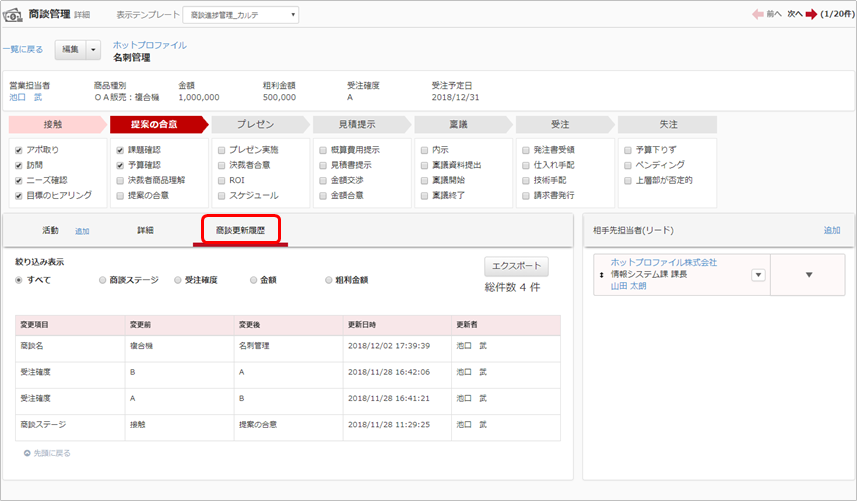Click timestamp 2018/11/28 16:42:06
The image size is (857, 501).
[x=389, y=372]
